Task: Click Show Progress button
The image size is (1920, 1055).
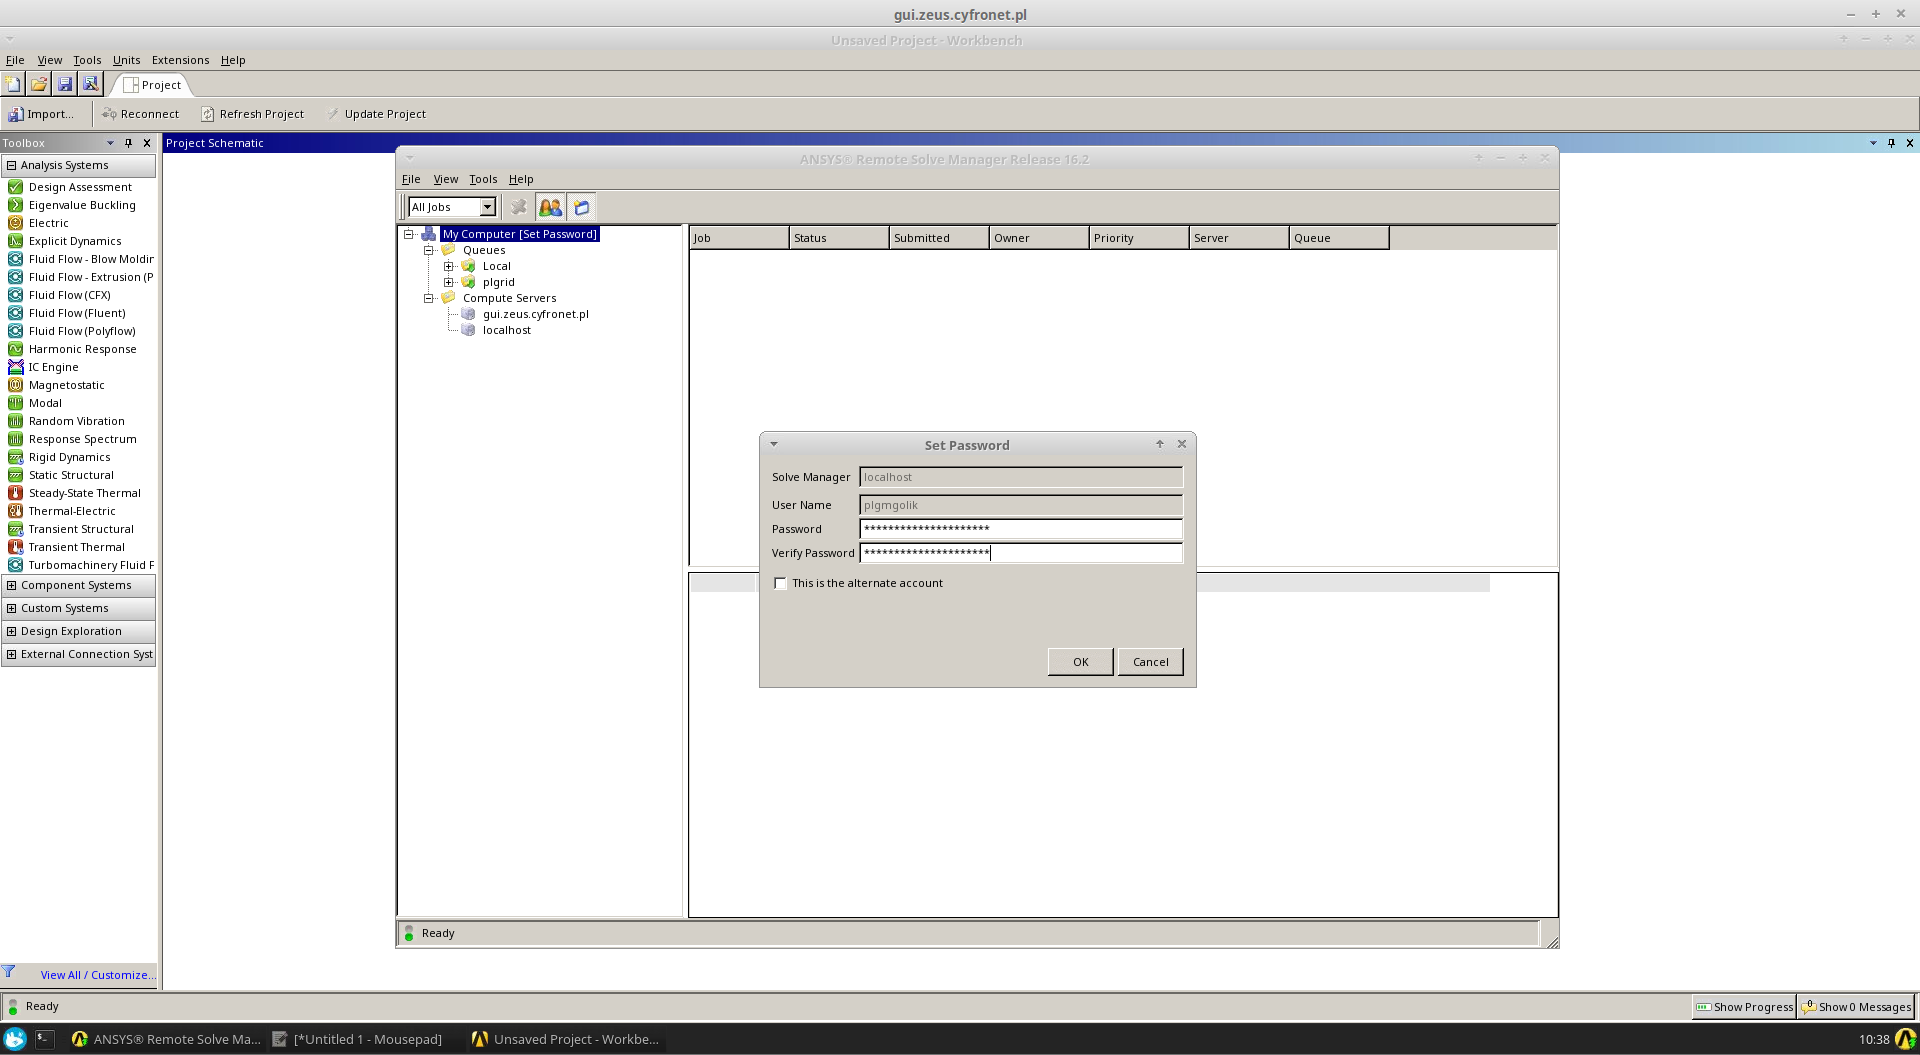Action: click(1745, 1007)
